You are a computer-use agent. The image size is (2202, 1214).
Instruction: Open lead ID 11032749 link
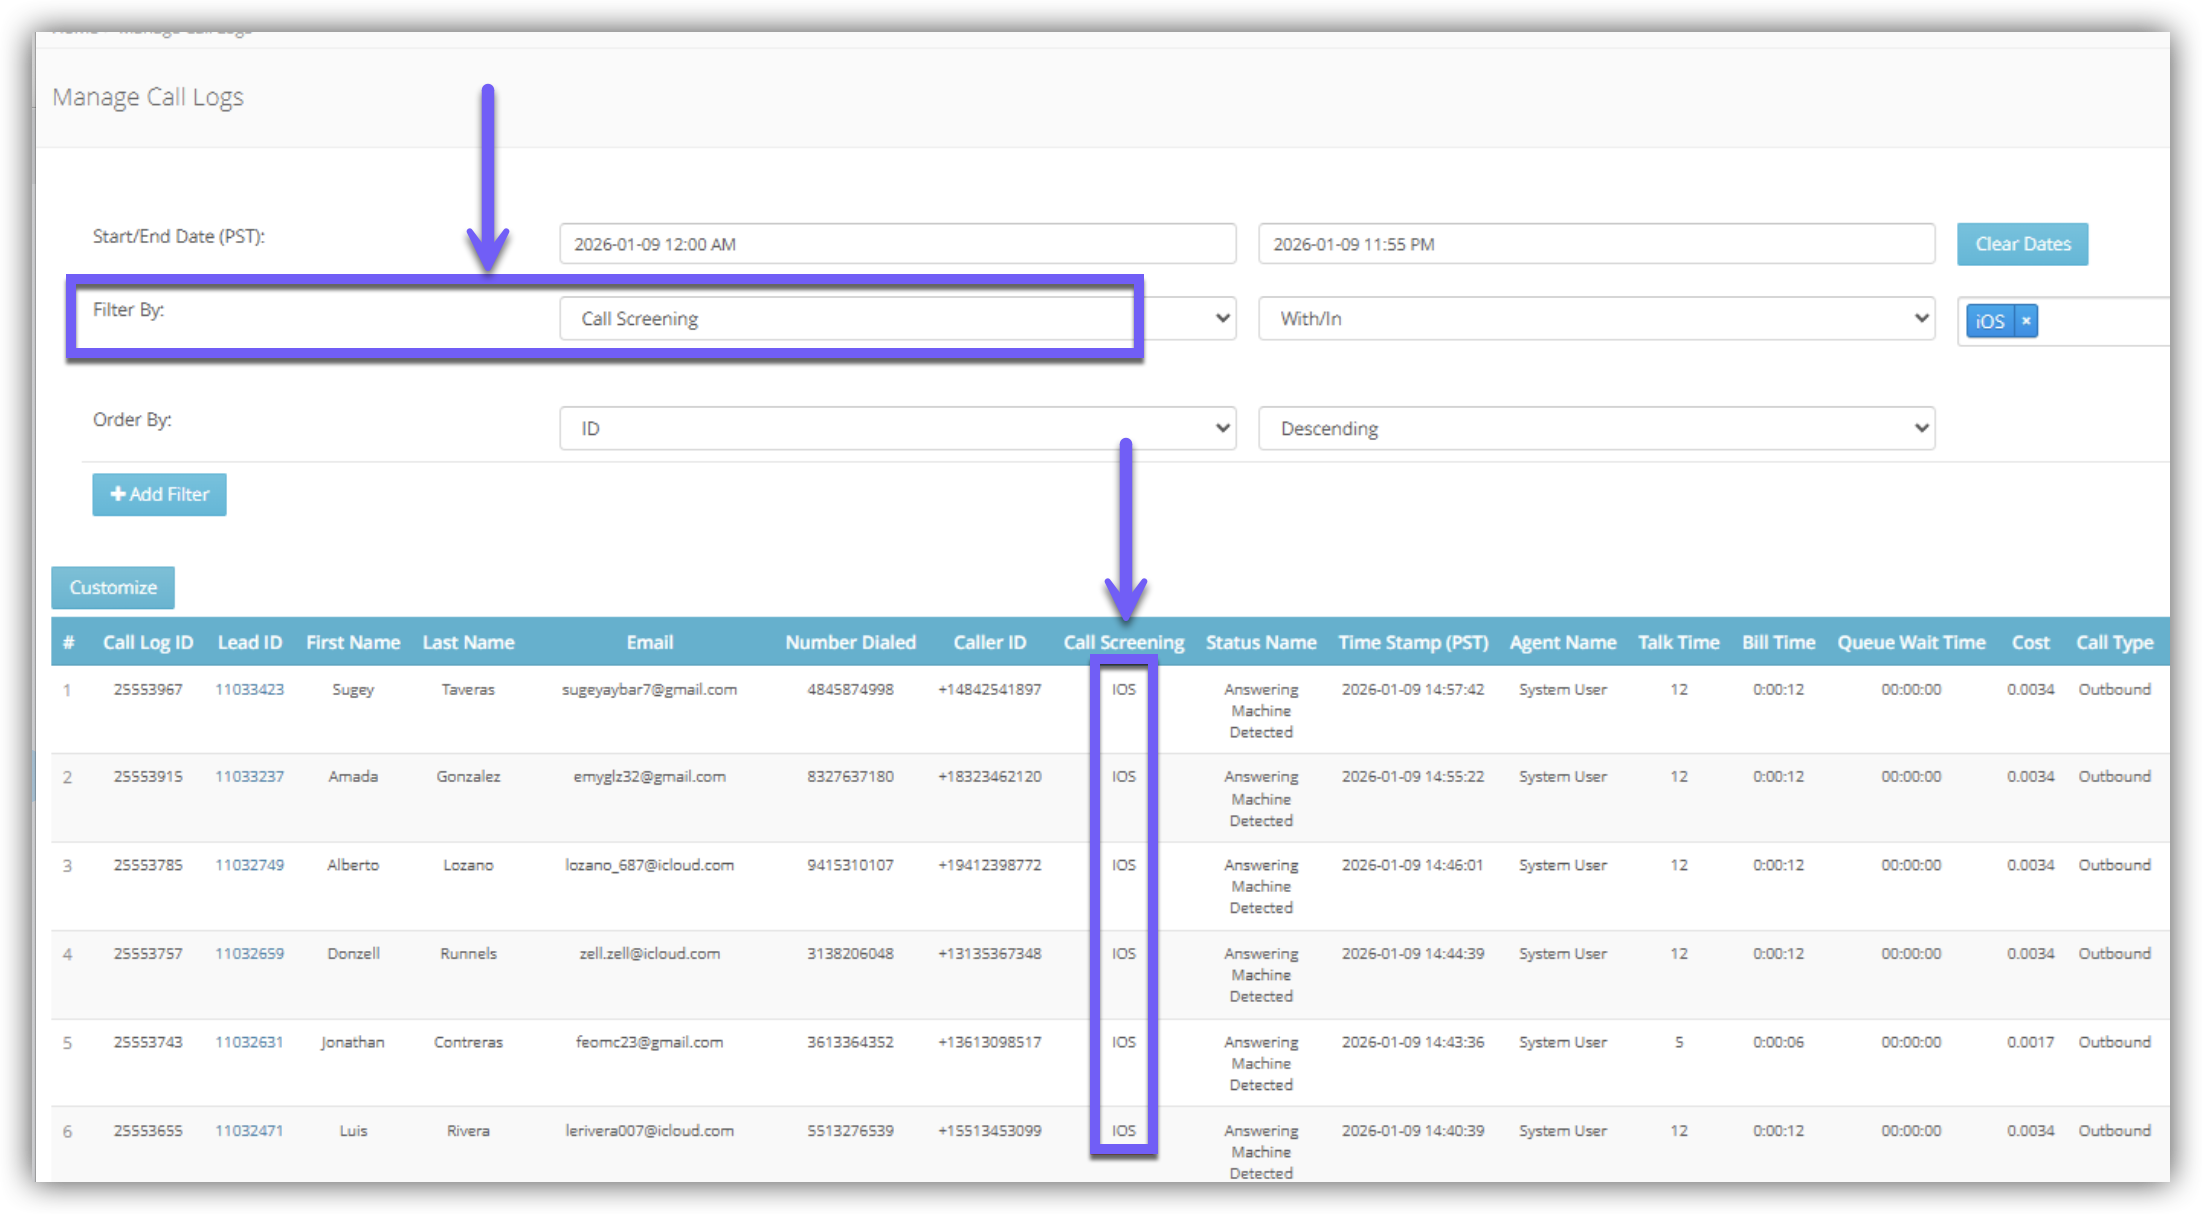click(x=249, y=865)
